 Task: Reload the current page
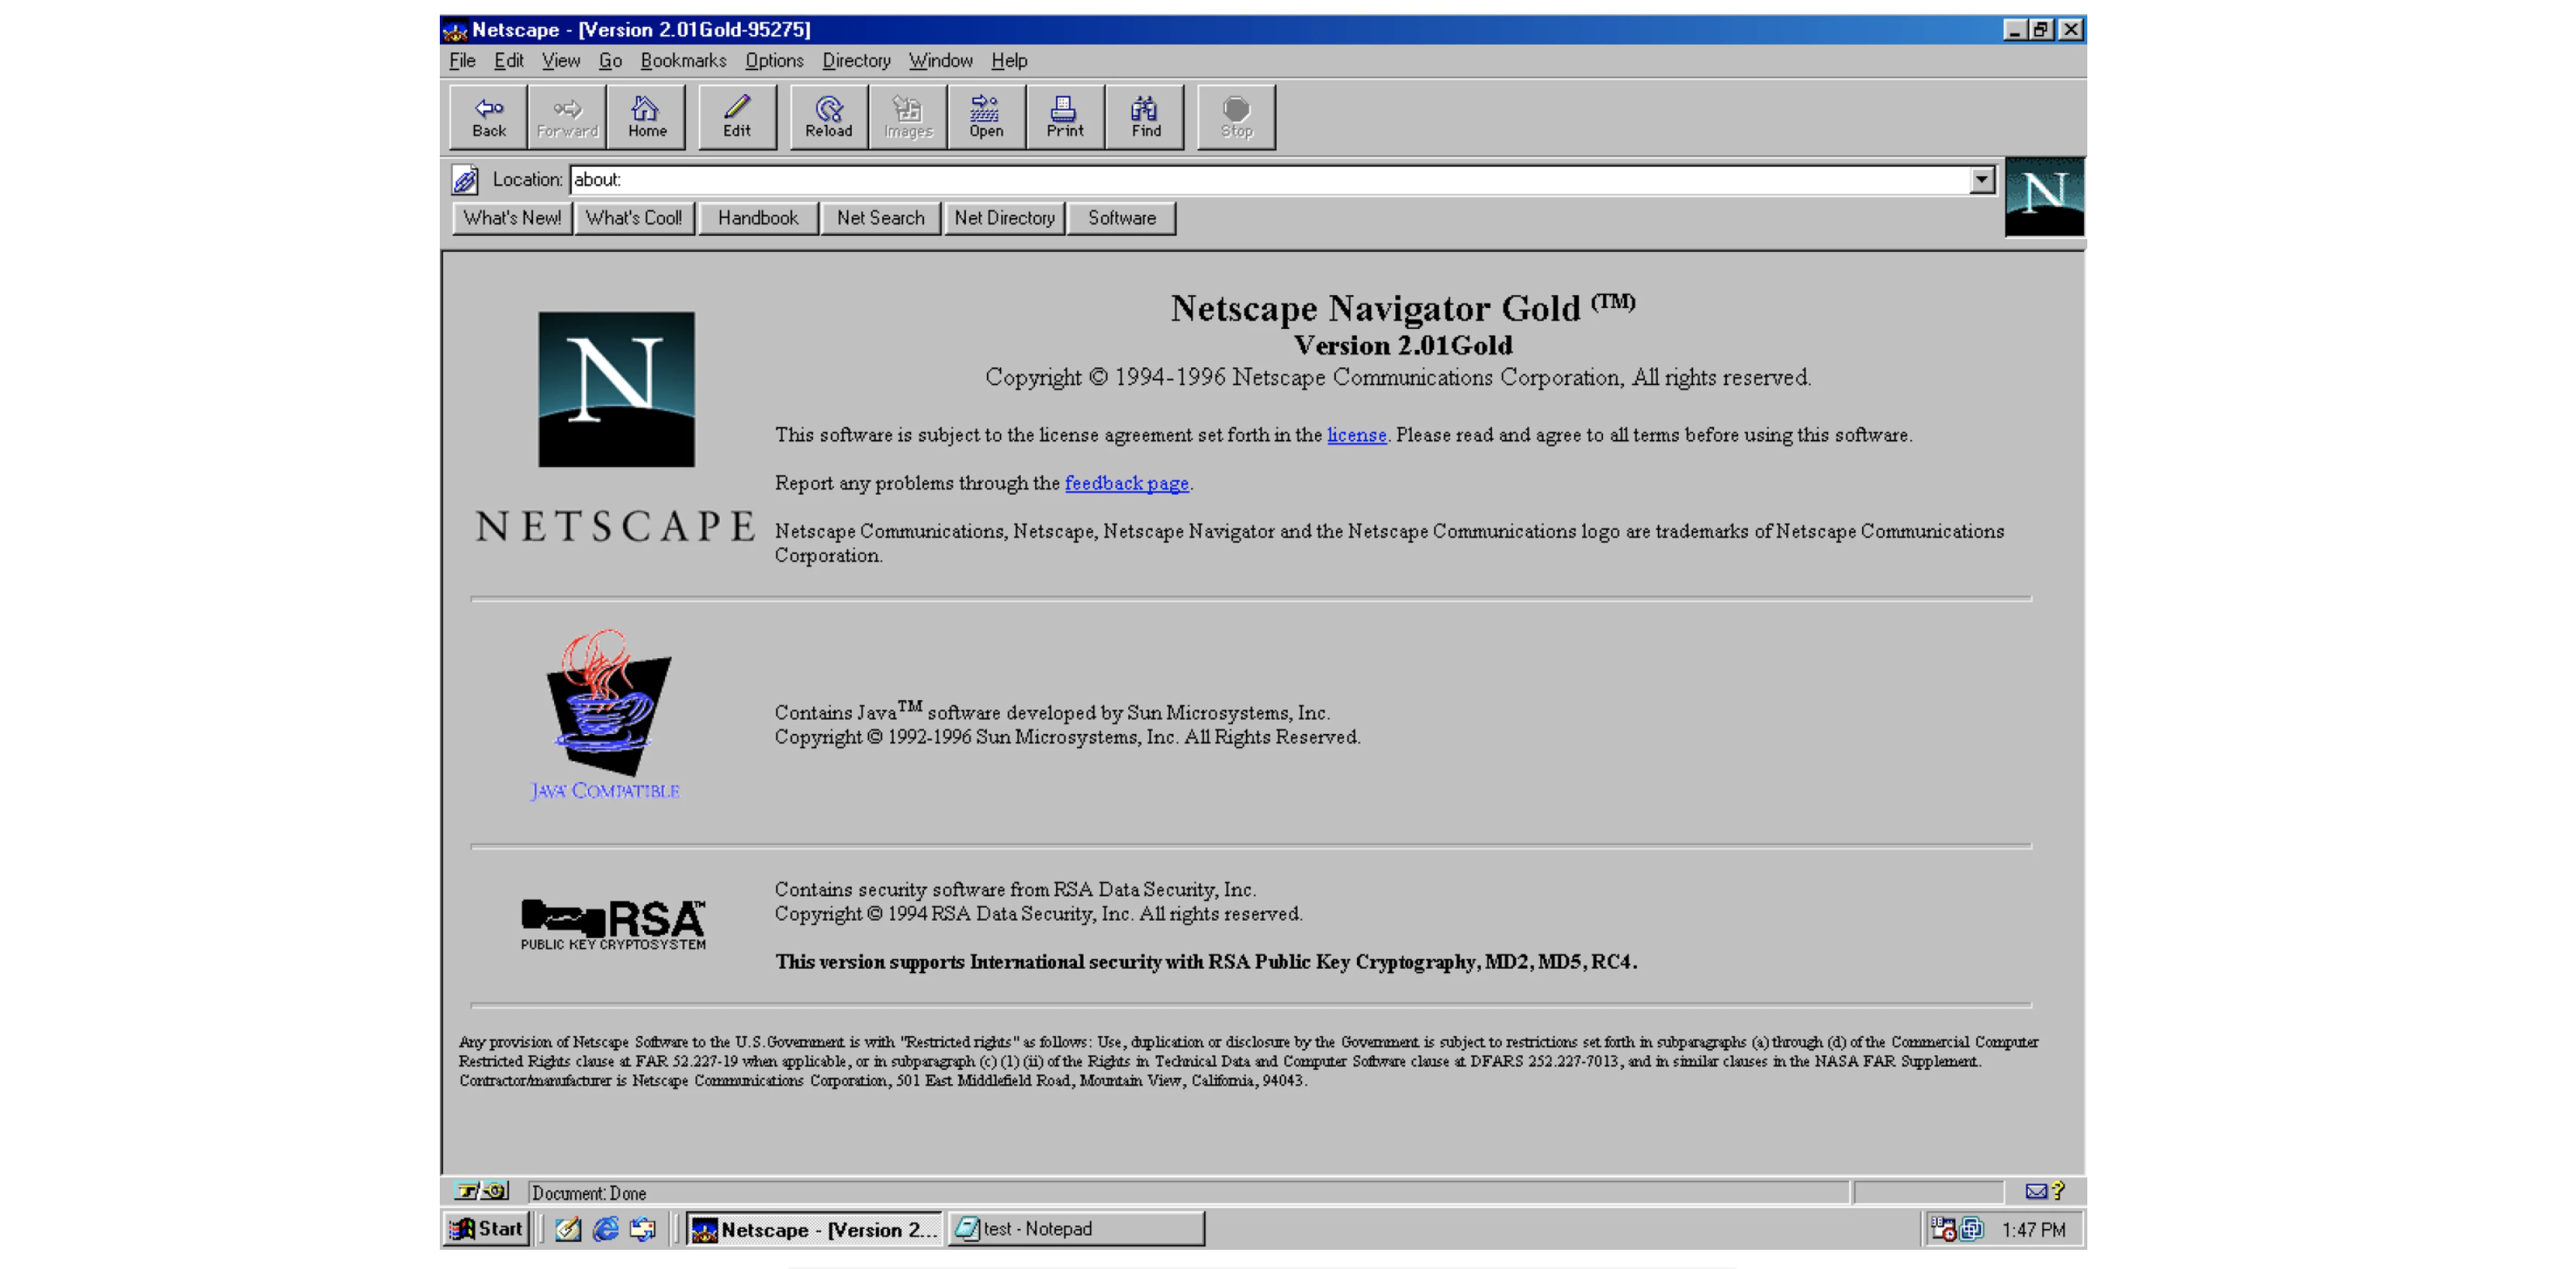pyautogui.click(x=828, y=117)
